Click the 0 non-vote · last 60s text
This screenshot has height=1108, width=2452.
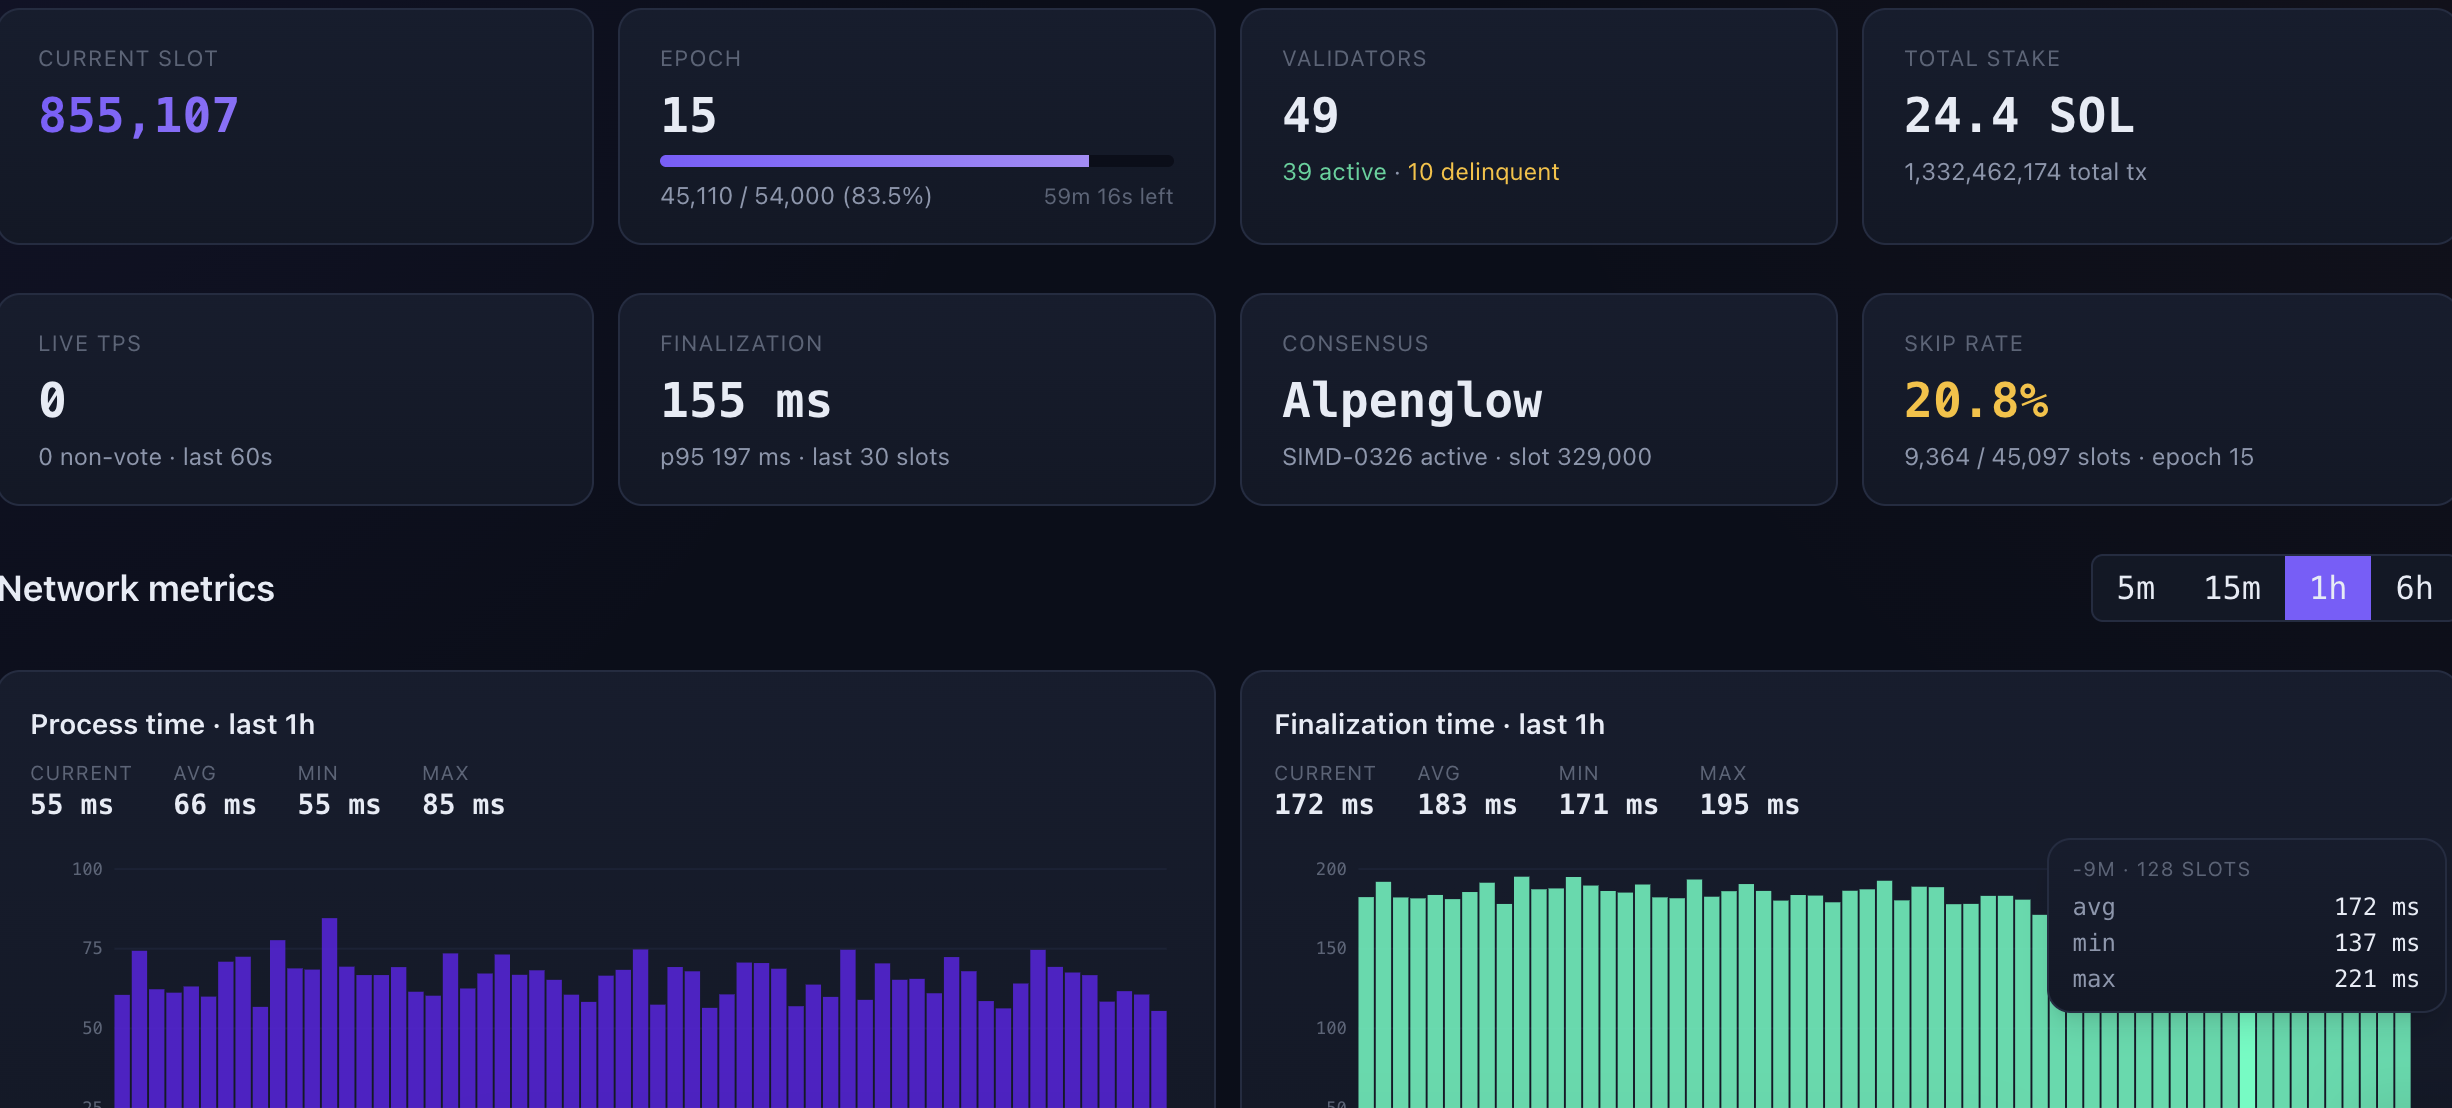155,457
